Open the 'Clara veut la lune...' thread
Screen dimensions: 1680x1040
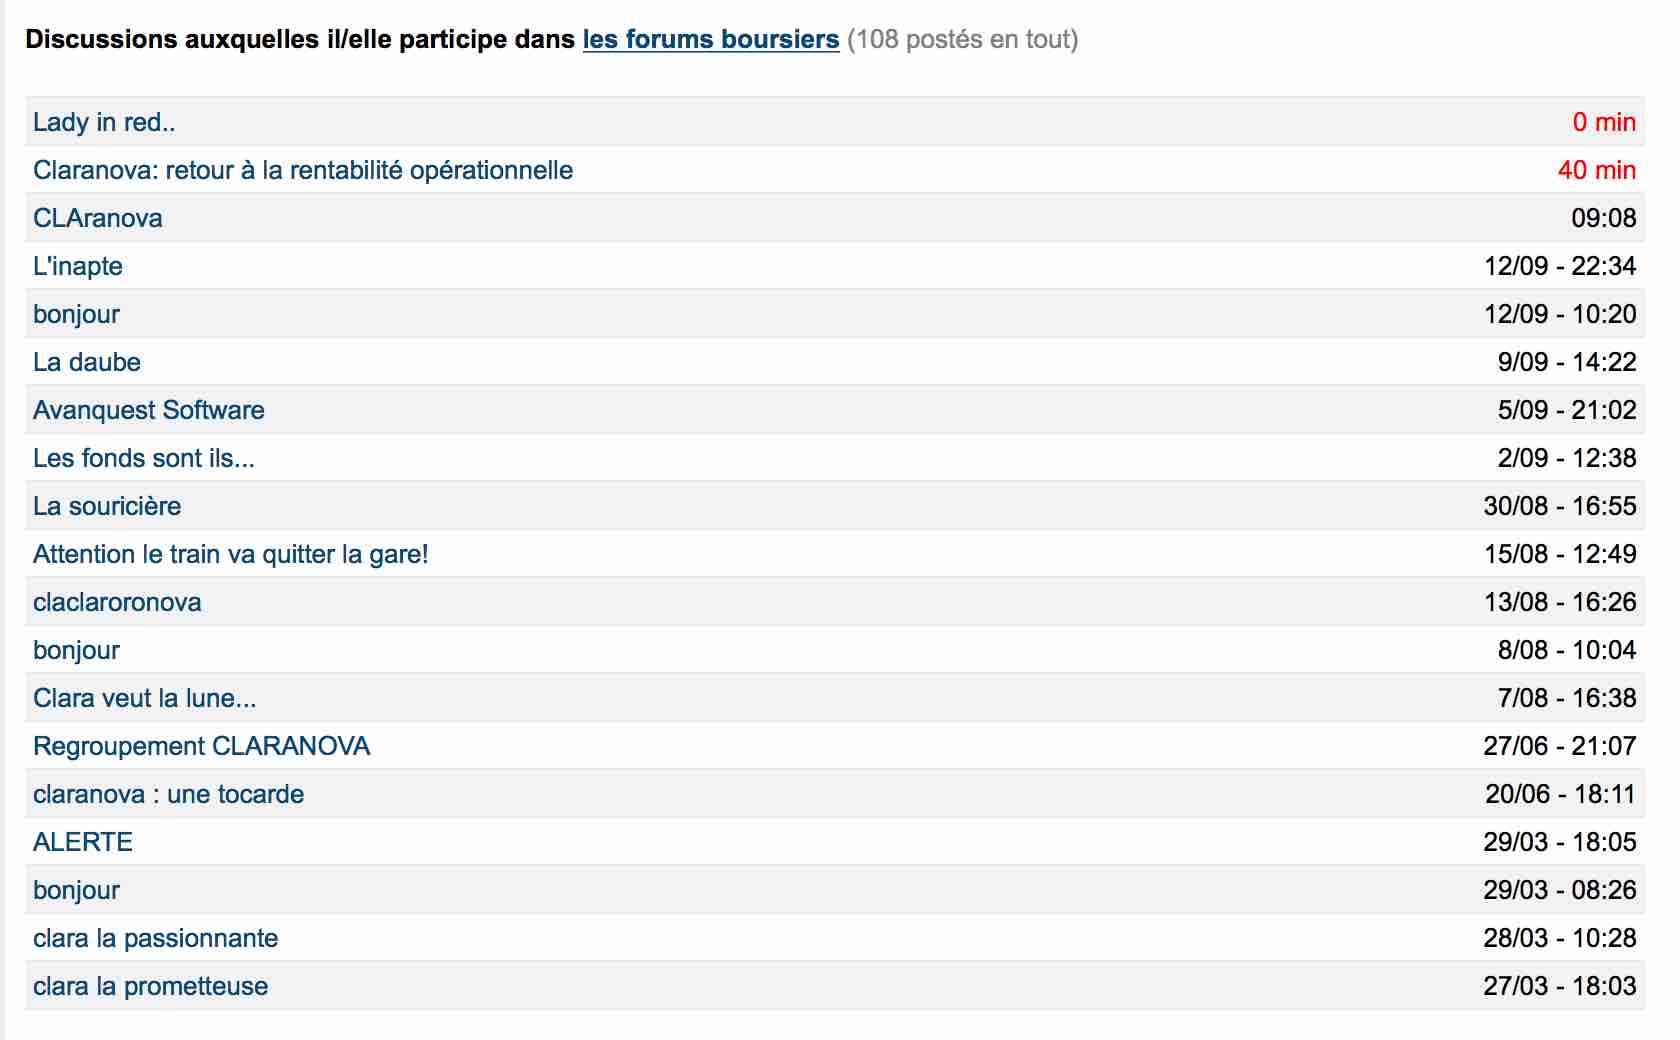(145, 698)
